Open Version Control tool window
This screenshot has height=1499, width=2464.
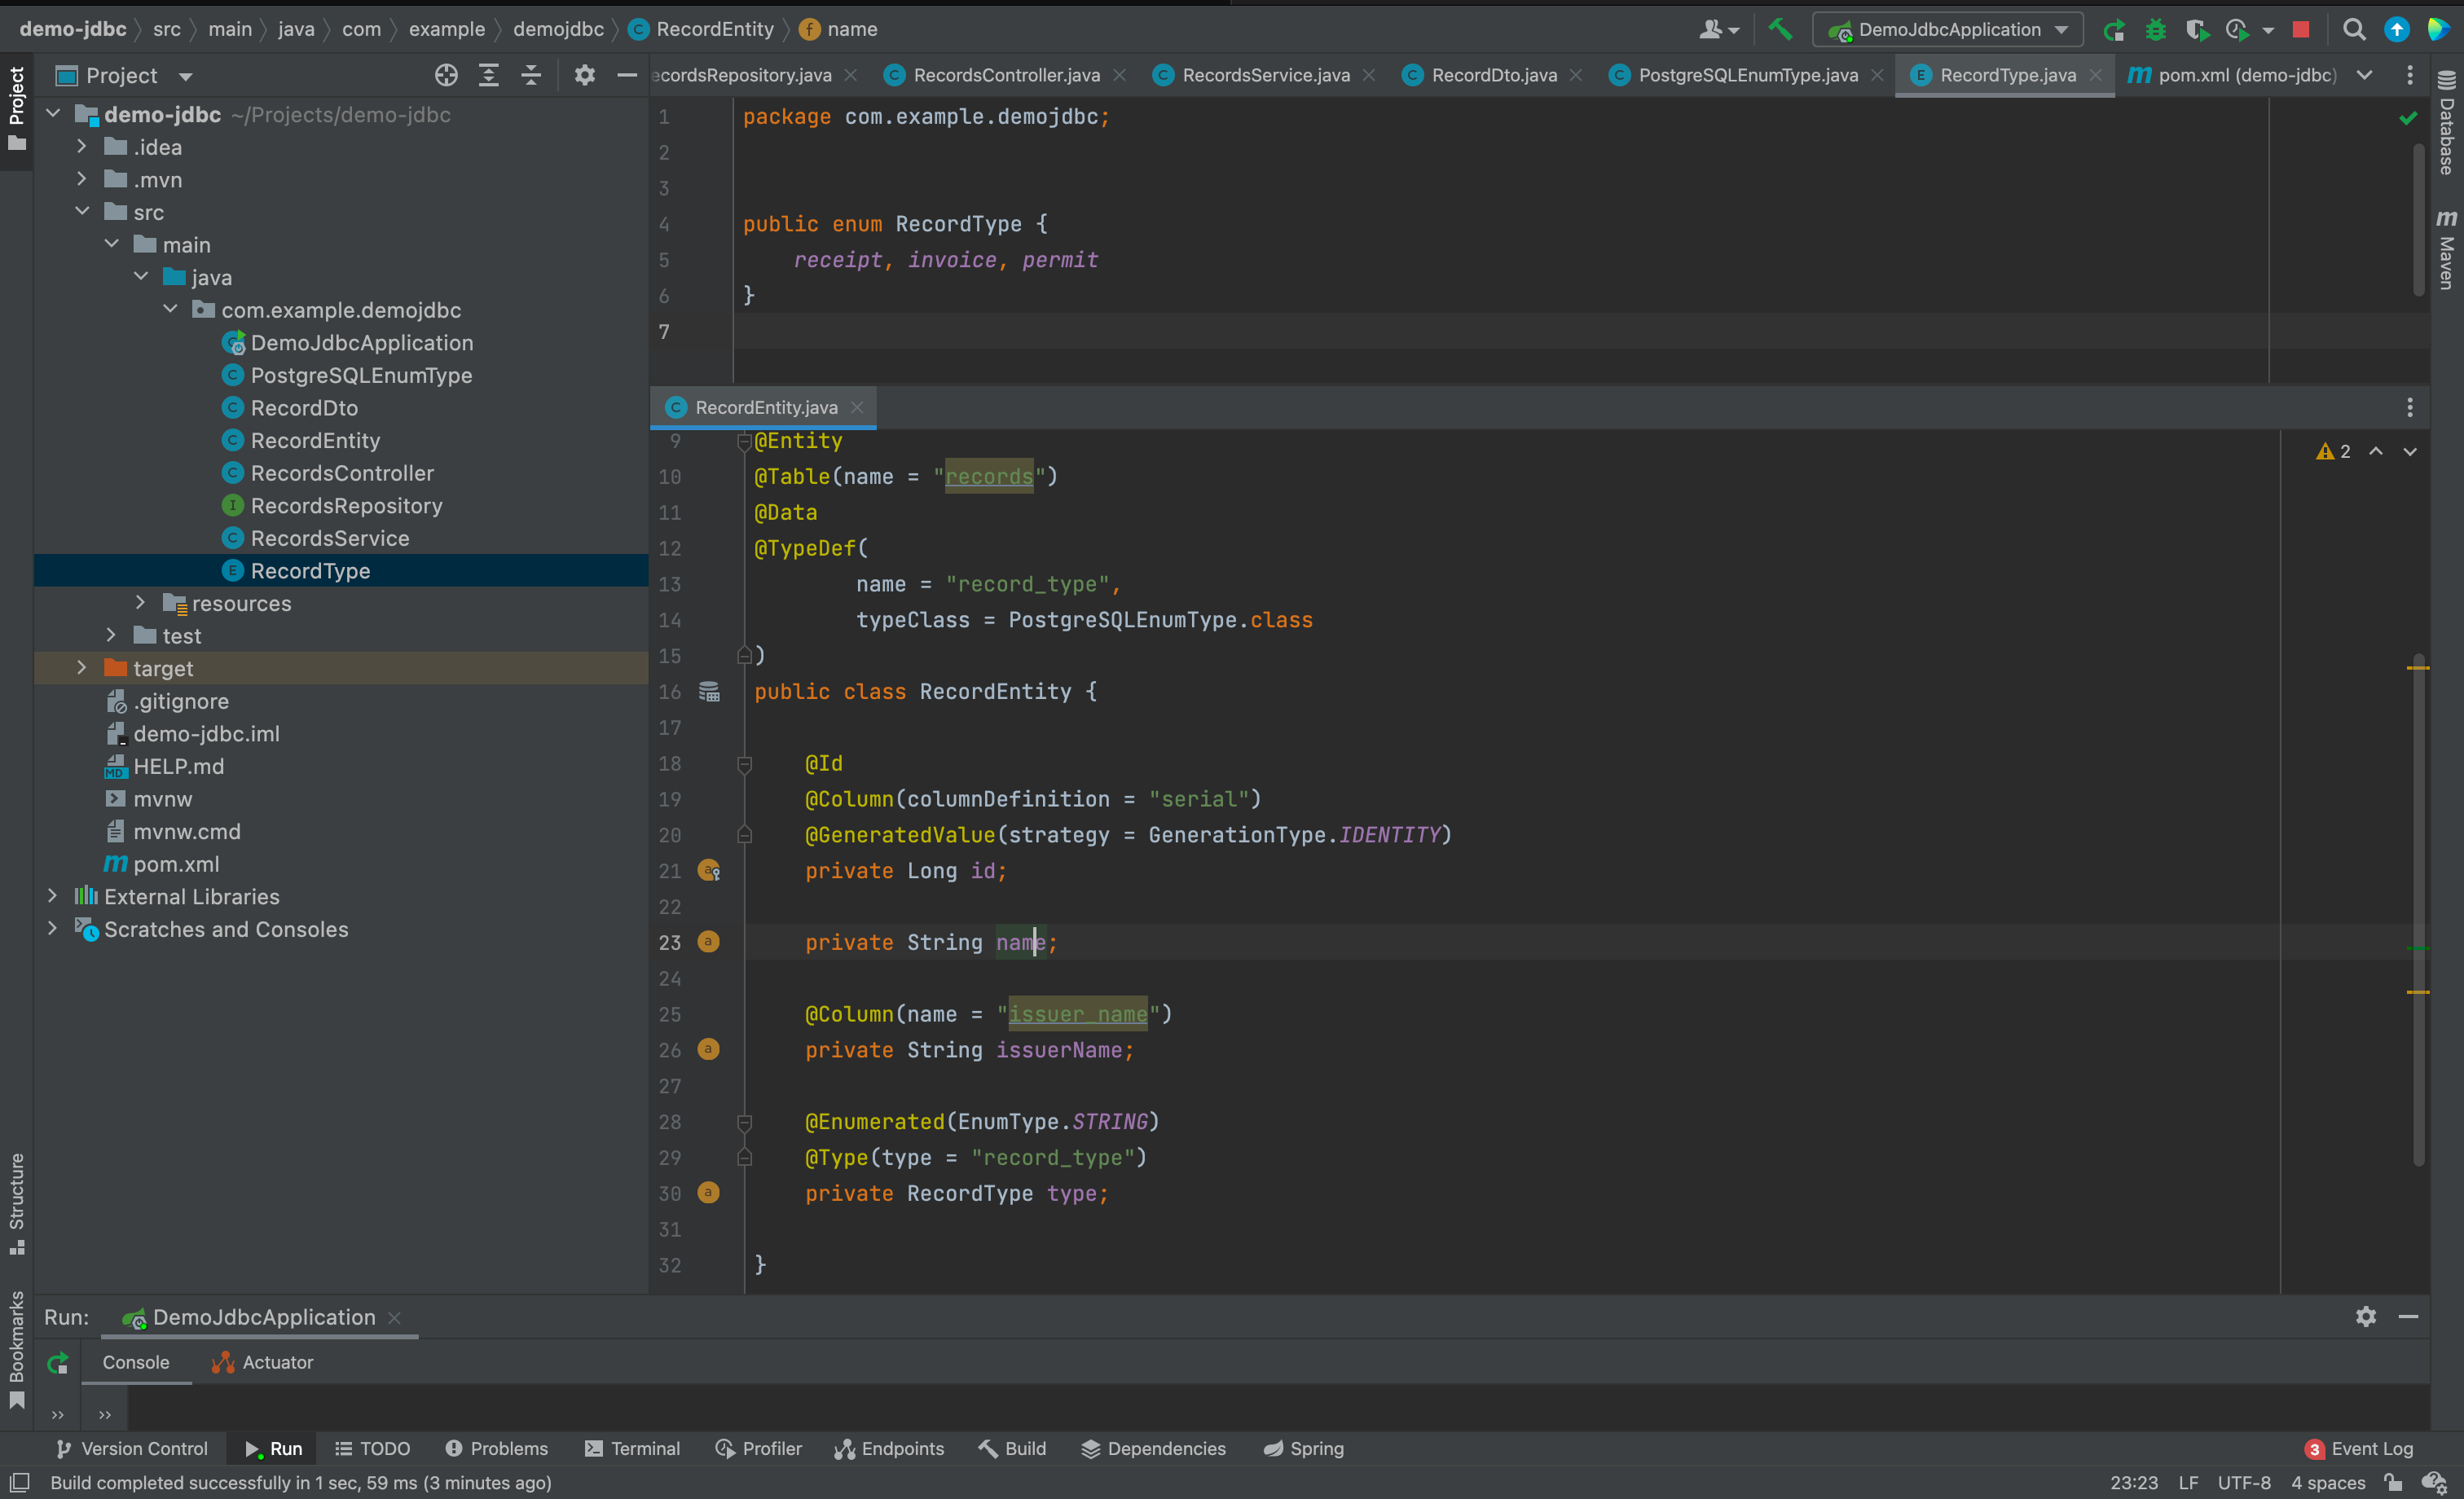pyautogui.click(x=132, y=1448)
